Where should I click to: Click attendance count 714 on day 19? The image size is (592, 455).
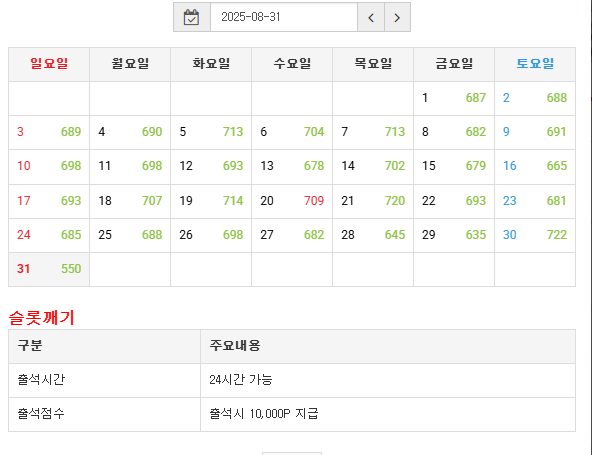(233, 201)
